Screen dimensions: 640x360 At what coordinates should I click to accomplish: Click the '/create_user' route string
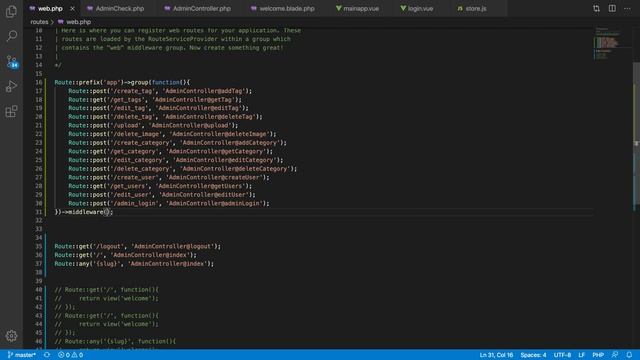pos(135,178)
